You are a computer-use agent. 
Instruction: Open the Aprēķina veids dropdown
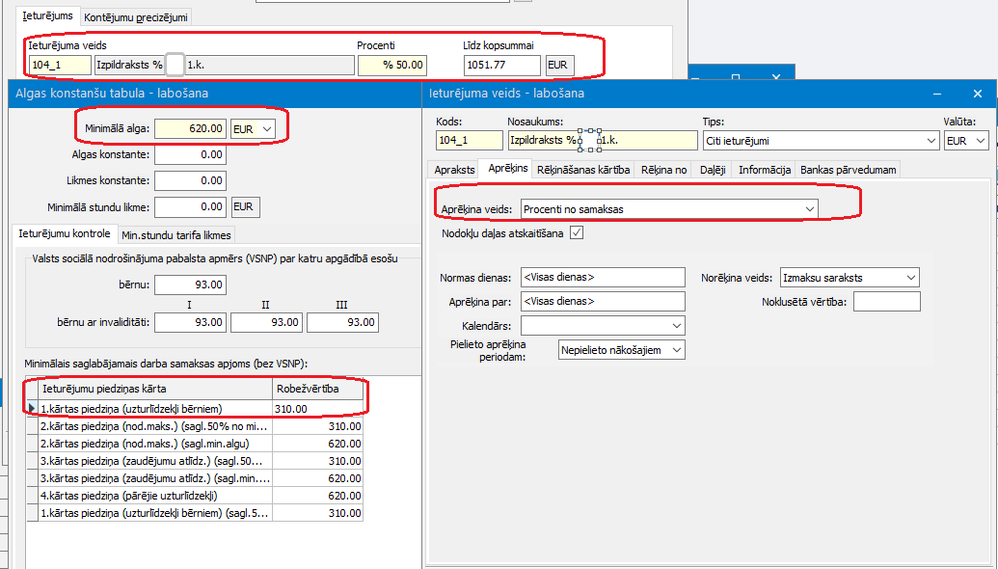pos(808,208)
